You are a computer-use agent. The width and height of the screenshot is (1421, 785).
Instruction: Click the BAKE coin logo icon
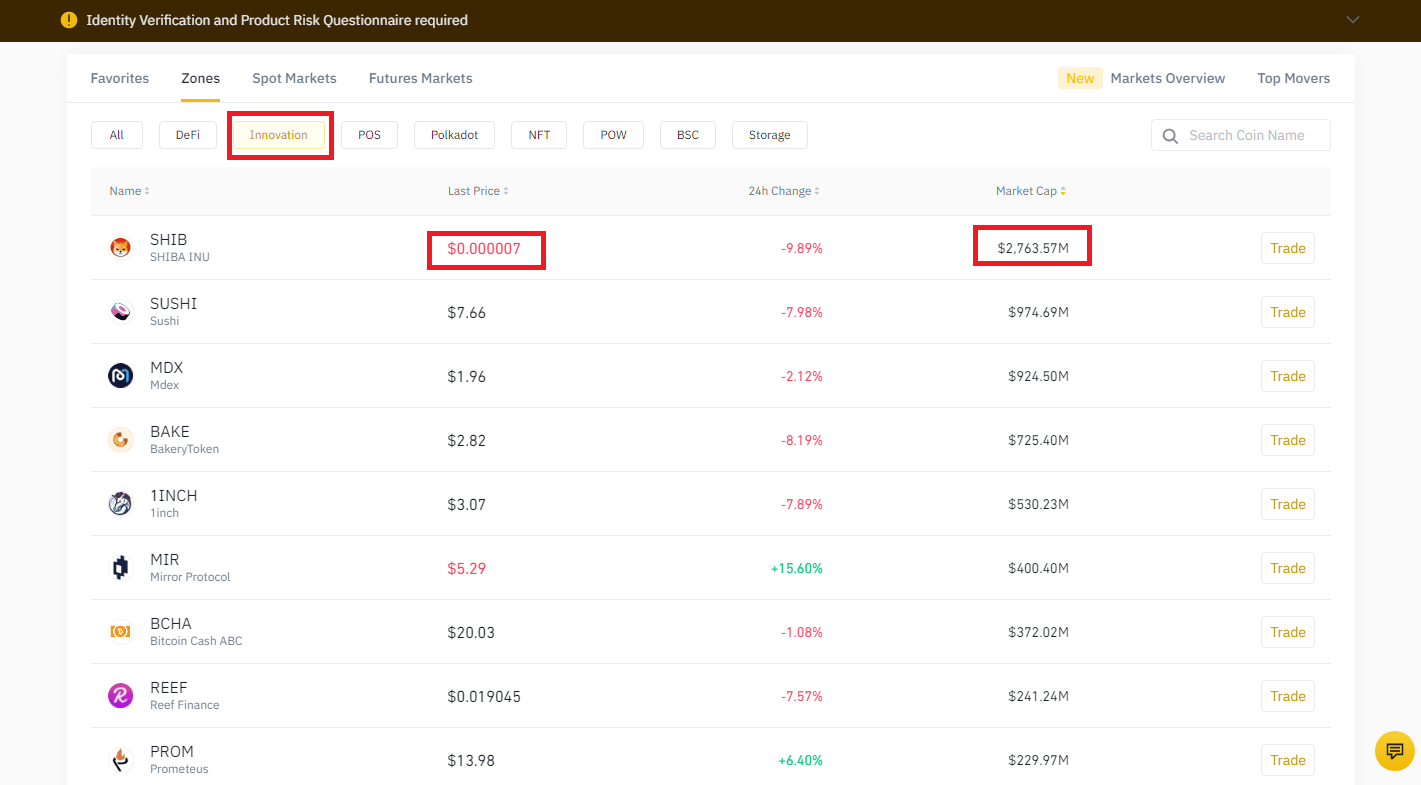click(x=120, y=440)
